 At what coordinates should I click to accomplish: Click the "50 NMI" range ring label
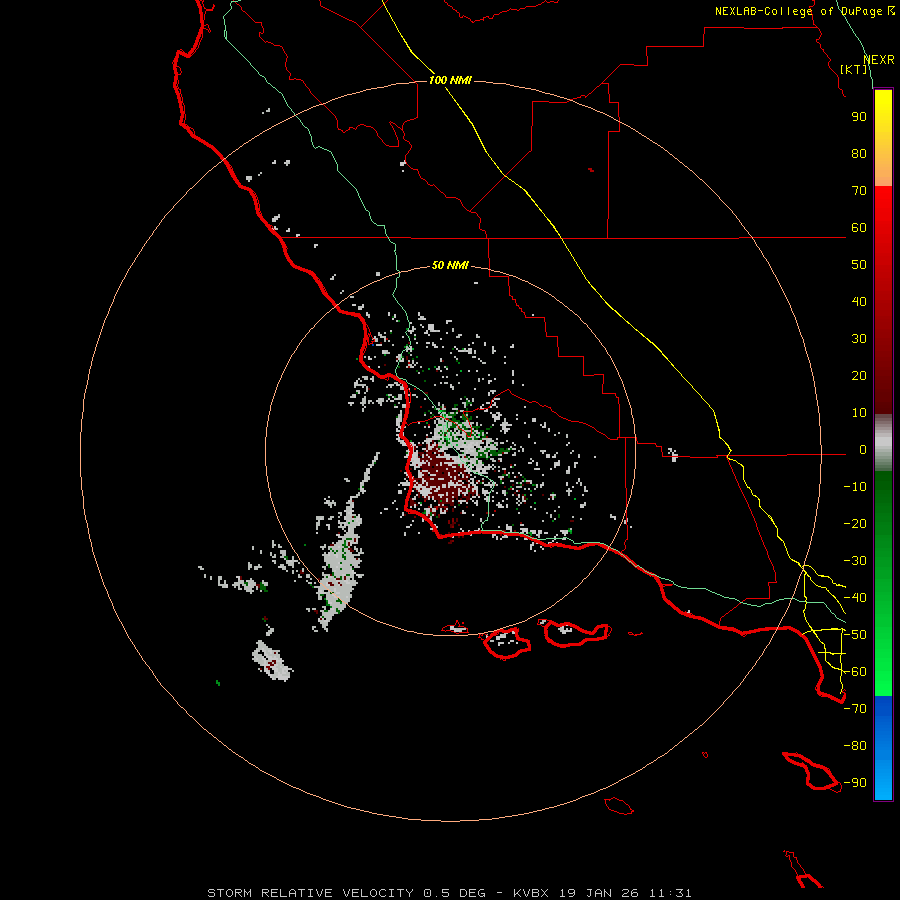450,265
